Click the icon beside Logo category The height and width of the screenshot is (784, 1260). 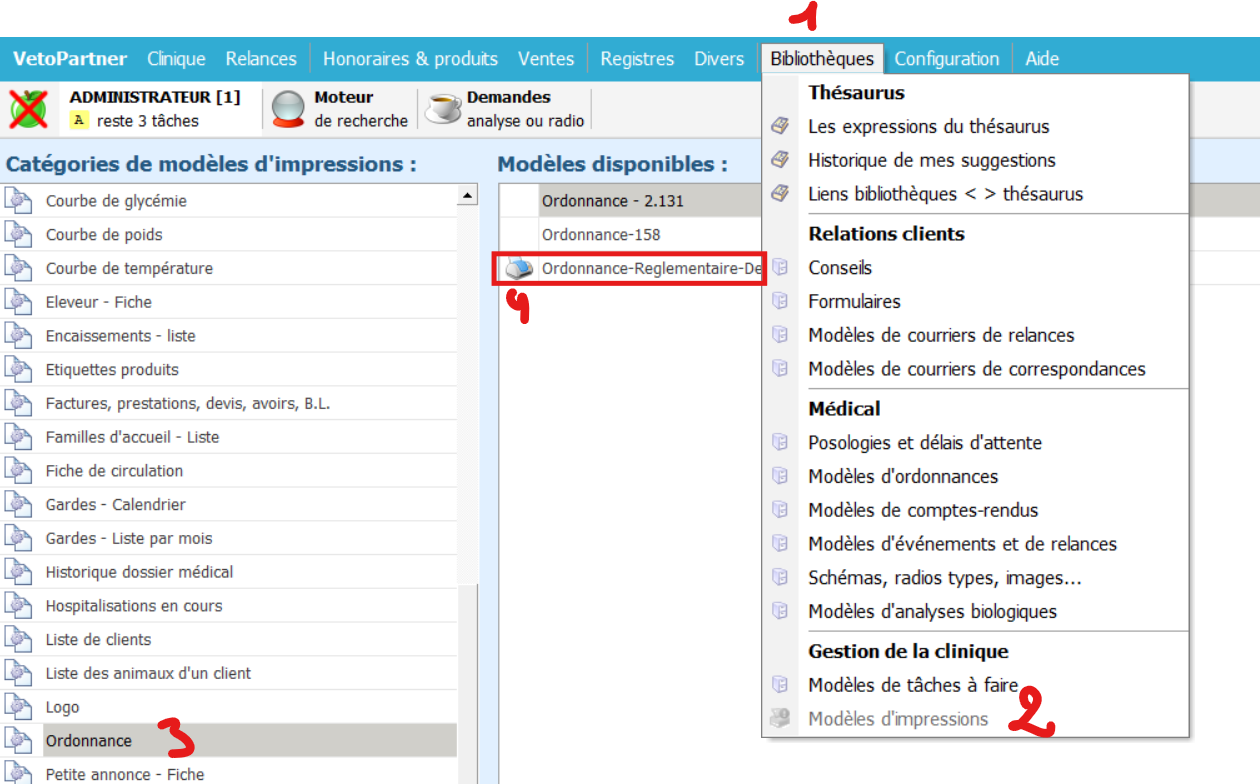pyautogui.click(x=18, y=707)
